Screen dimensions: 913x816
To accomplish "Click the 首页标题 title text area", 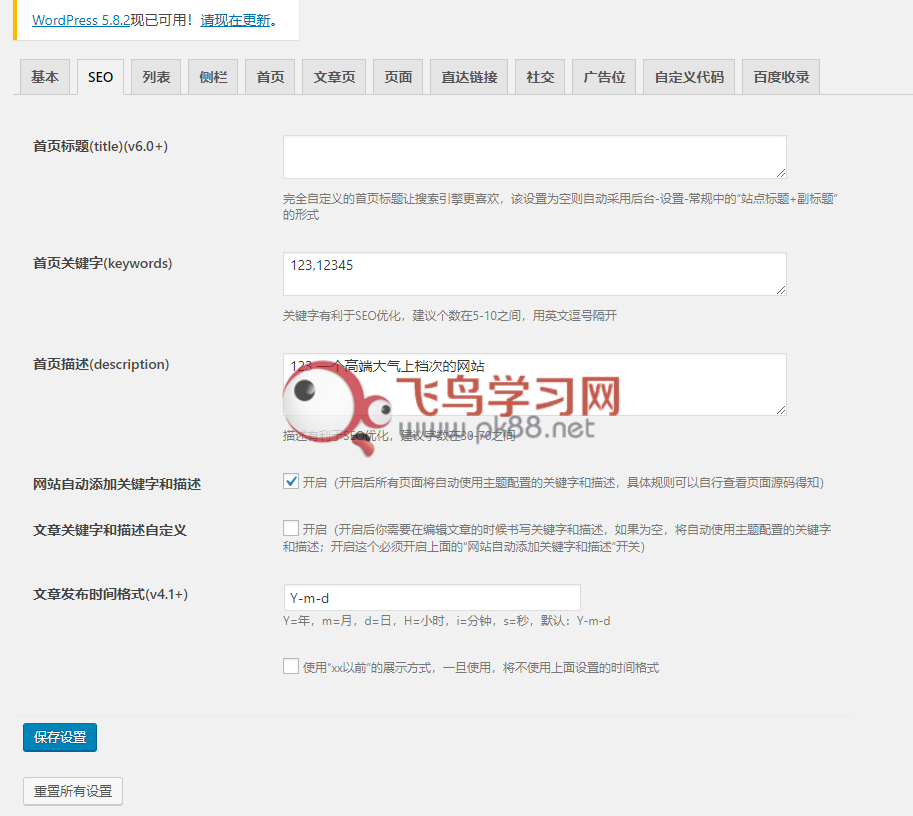I will click(534, 157).
